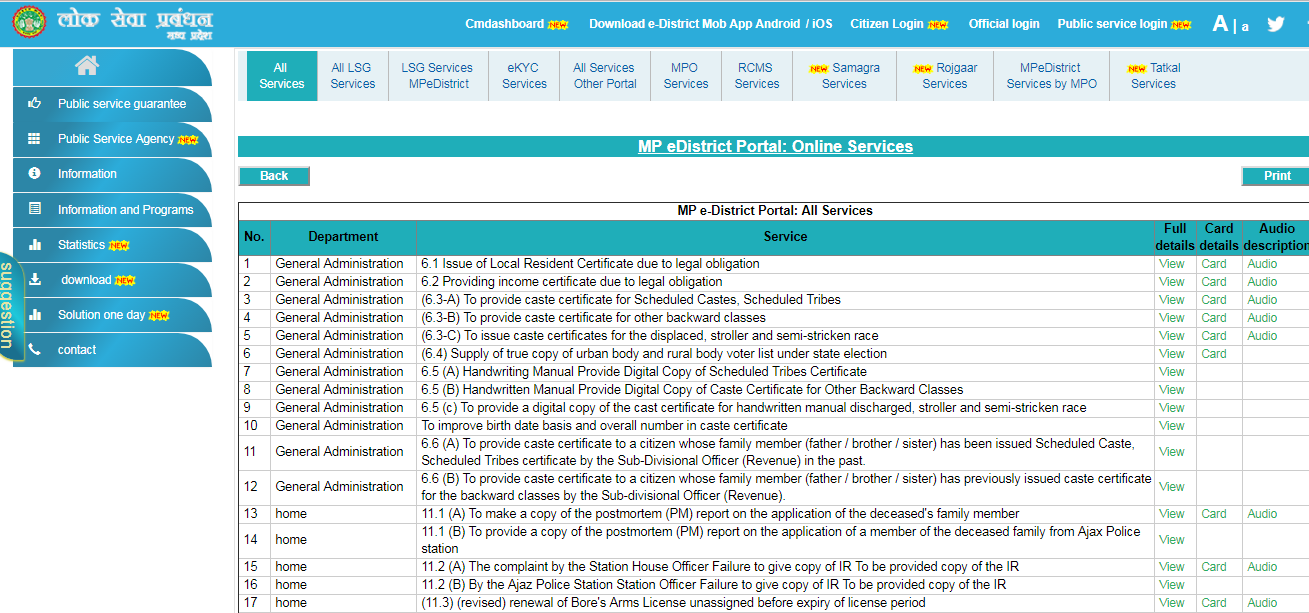This screenshot has height=613, width=1309.
Task: Click the Back button
Action: (x=273, y=175)
